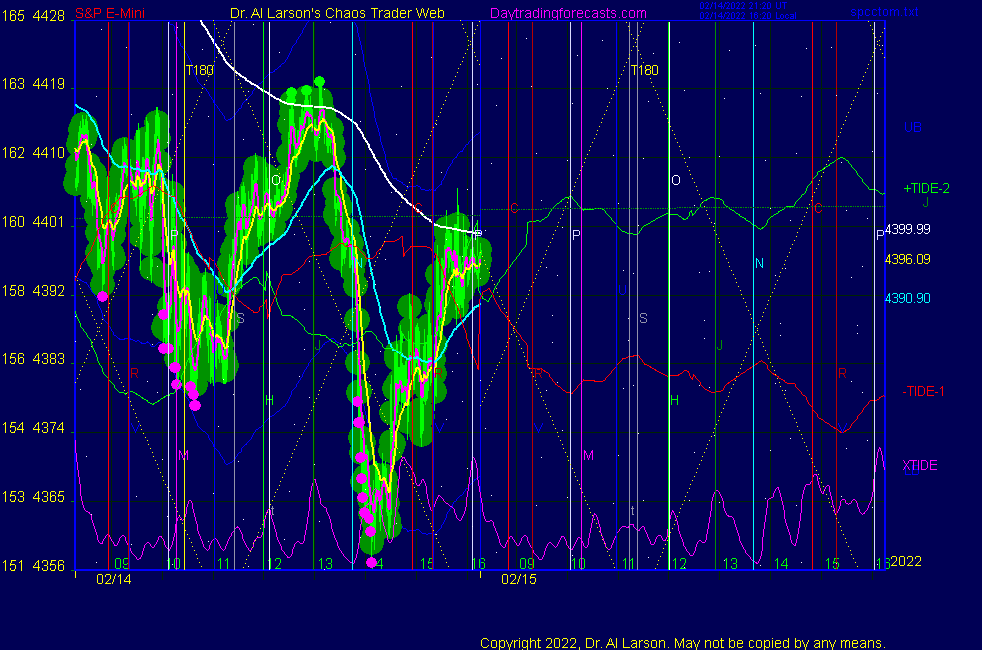Click the "165 4428" price axis label
The height and width of the screenshot is (650, 982).
pyautogui.click(x=33, y=16)
